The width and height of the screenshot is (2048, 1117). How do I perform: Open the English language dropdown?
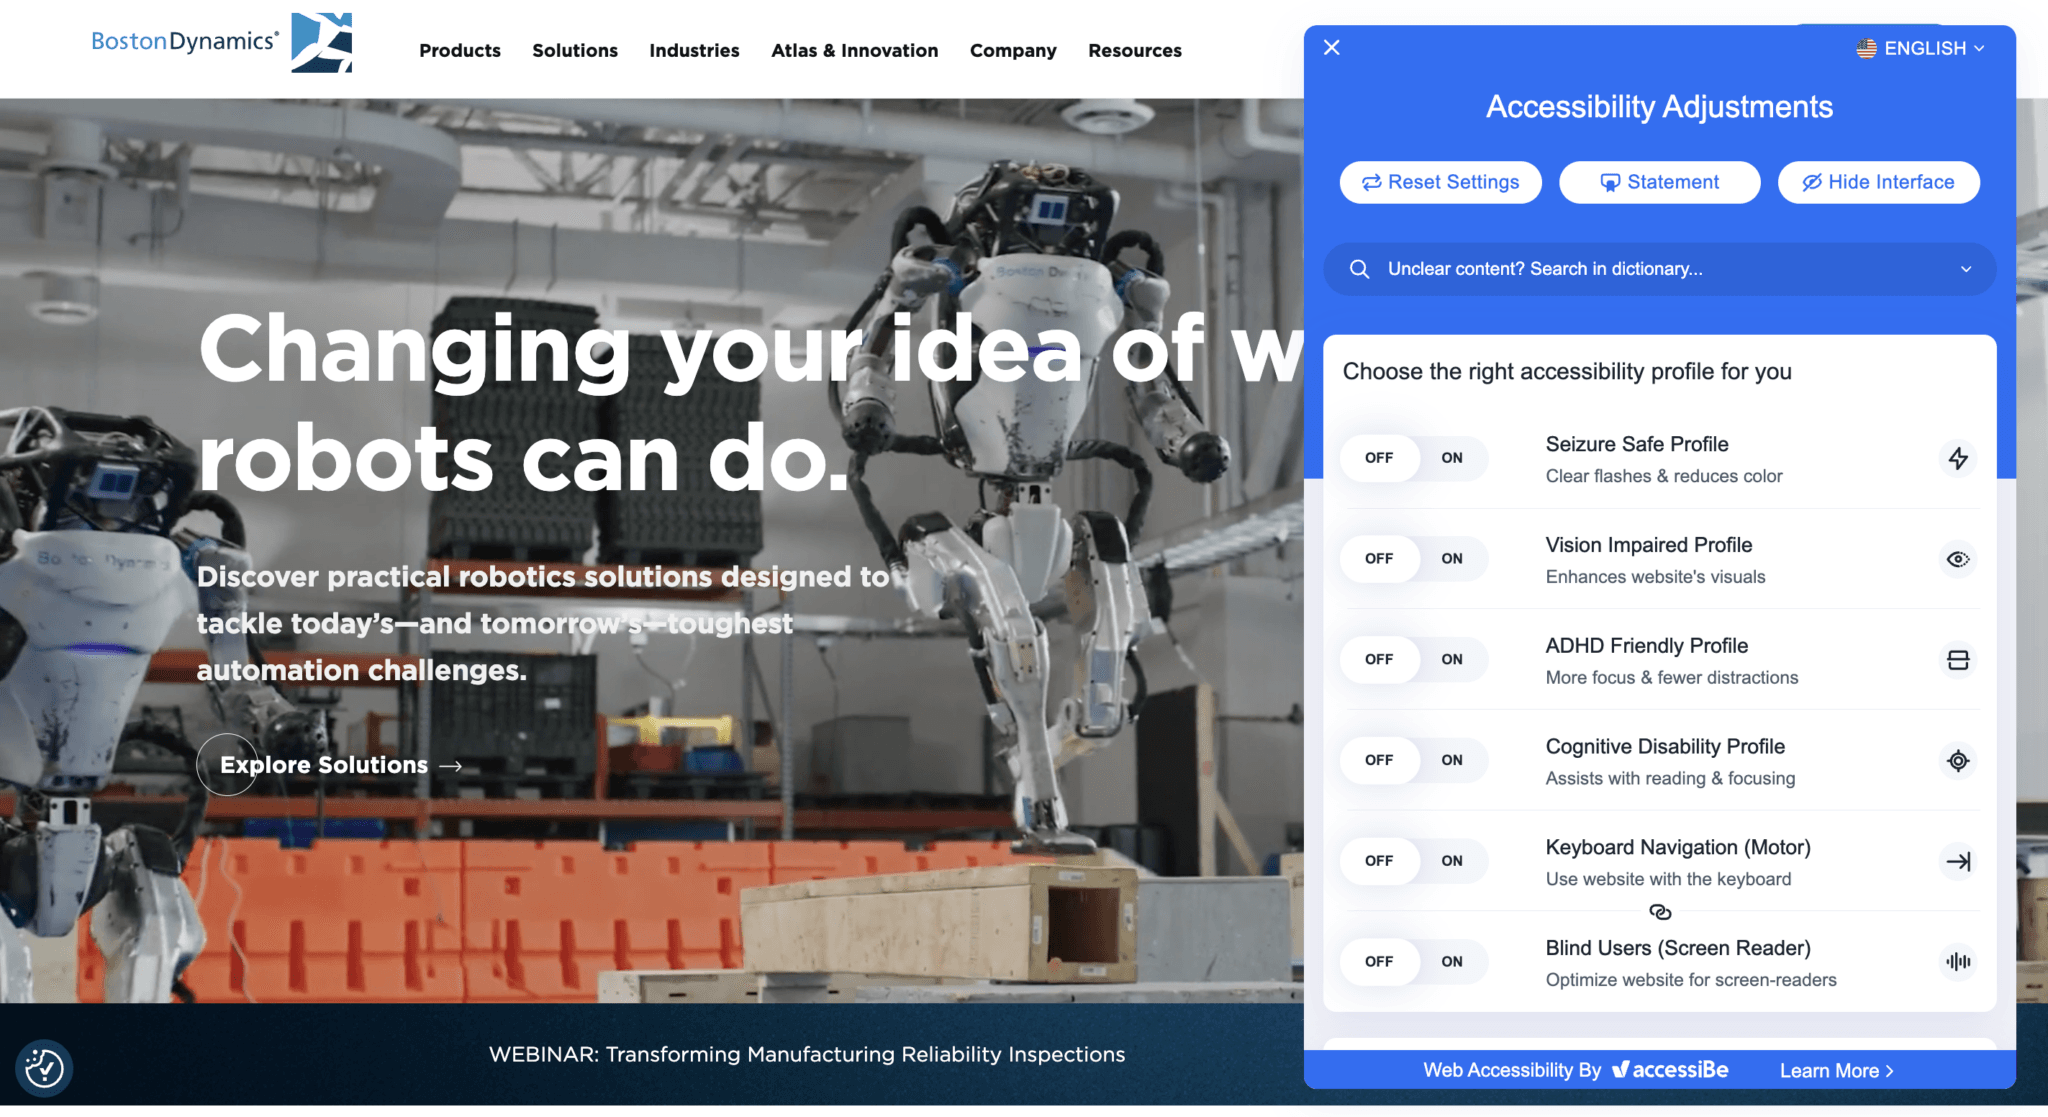1921,48
